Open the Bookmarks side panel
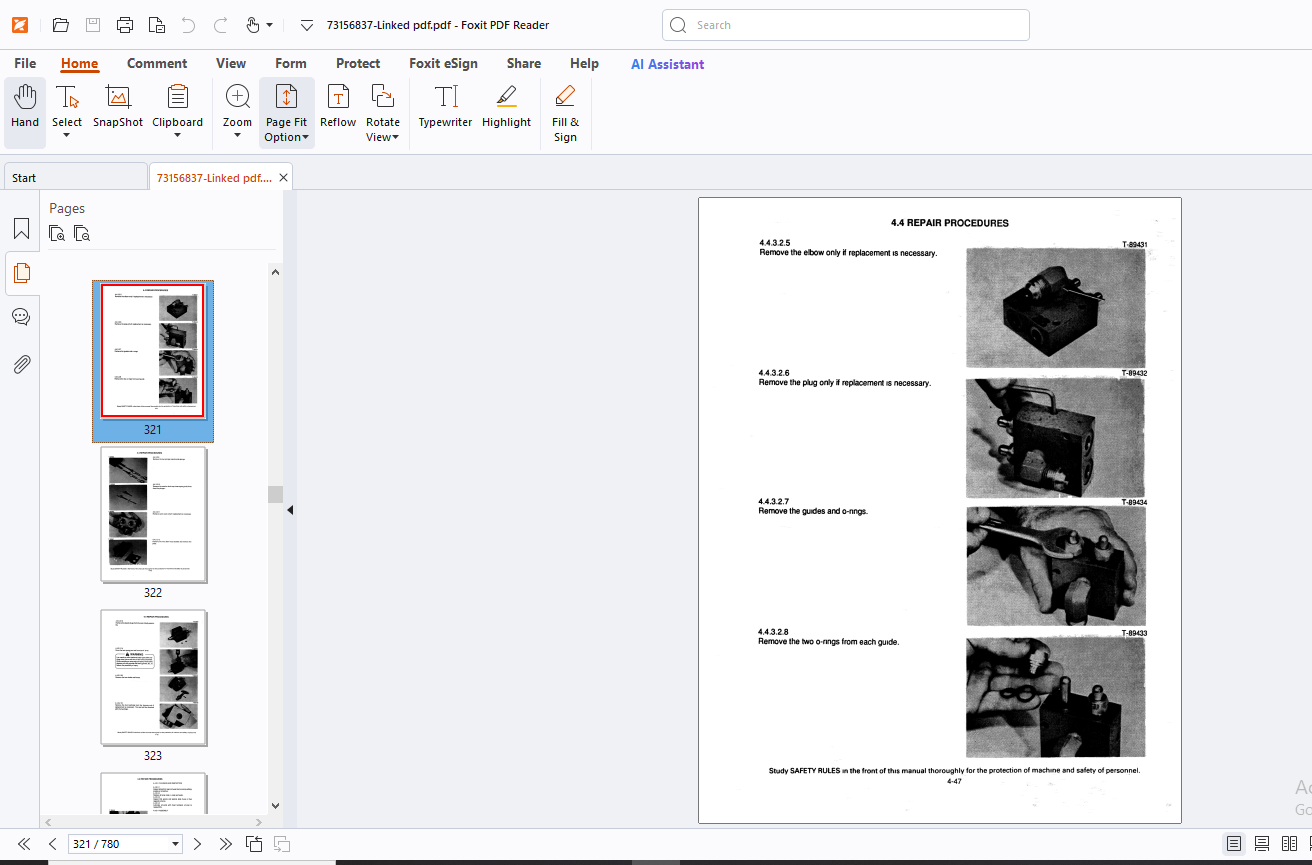 click(21, 229)
